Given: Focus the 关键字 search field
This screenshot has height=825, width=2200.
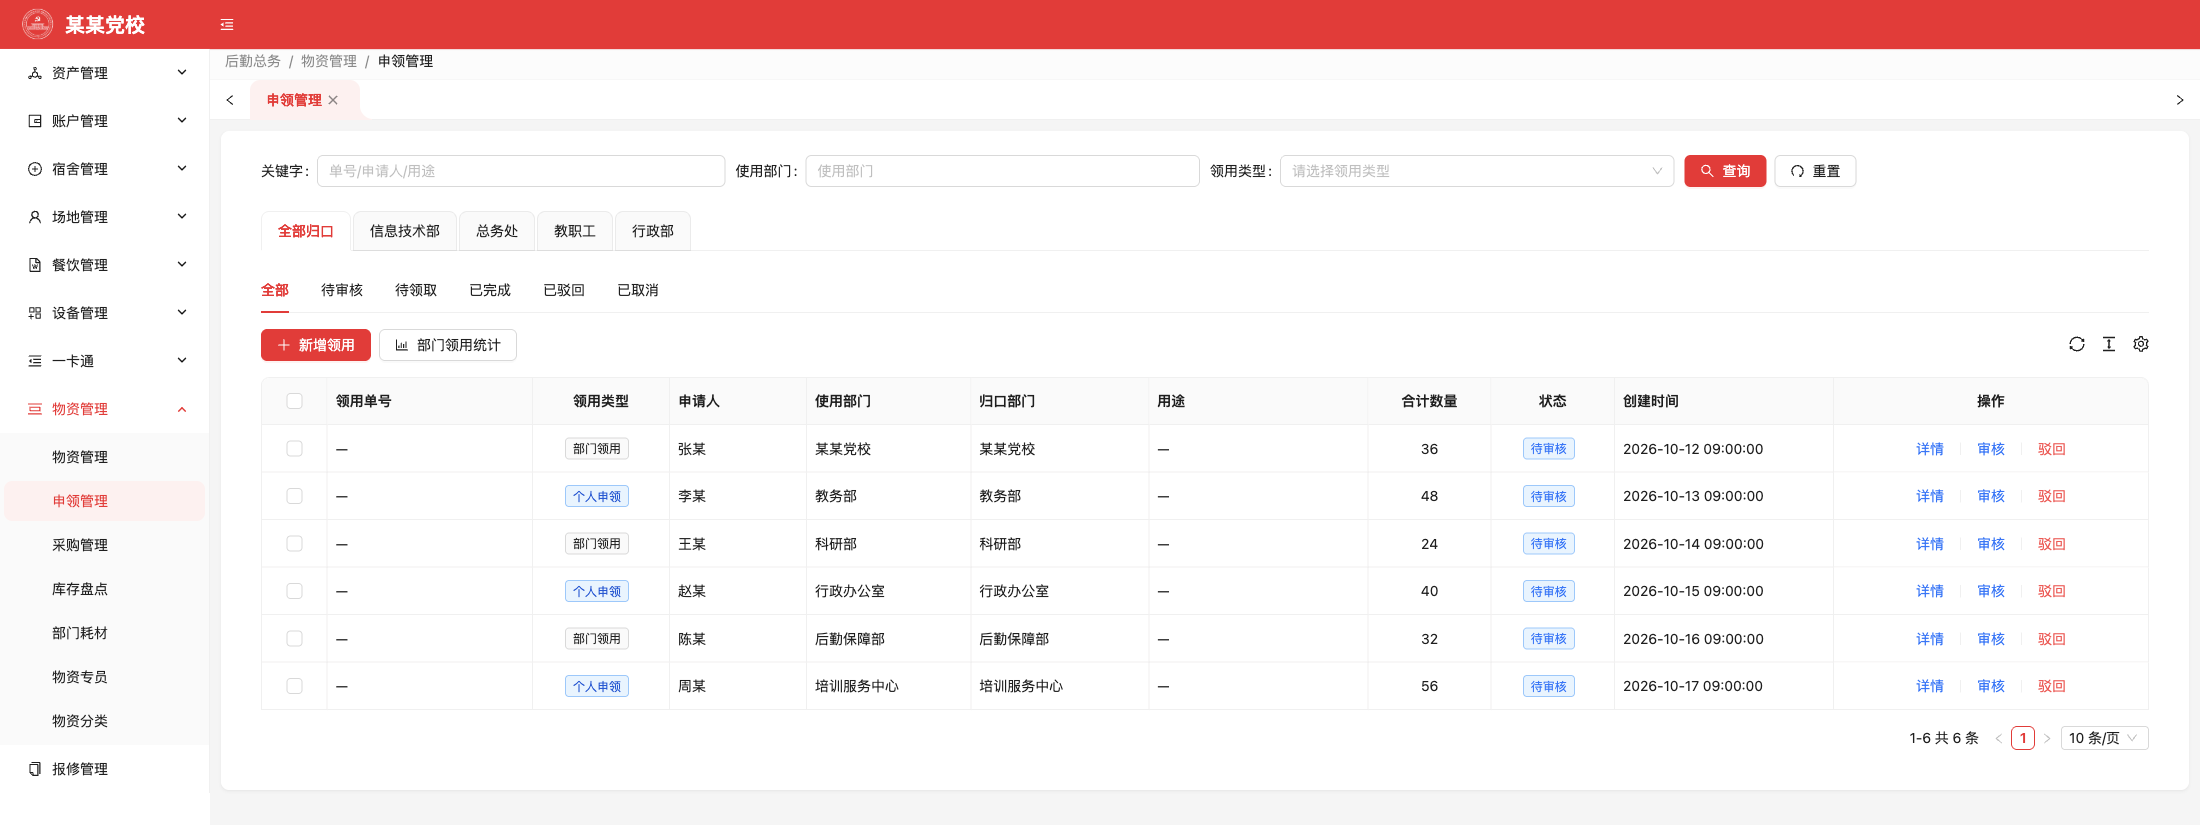Looking at the screenshot, I should tap(521, 171).
